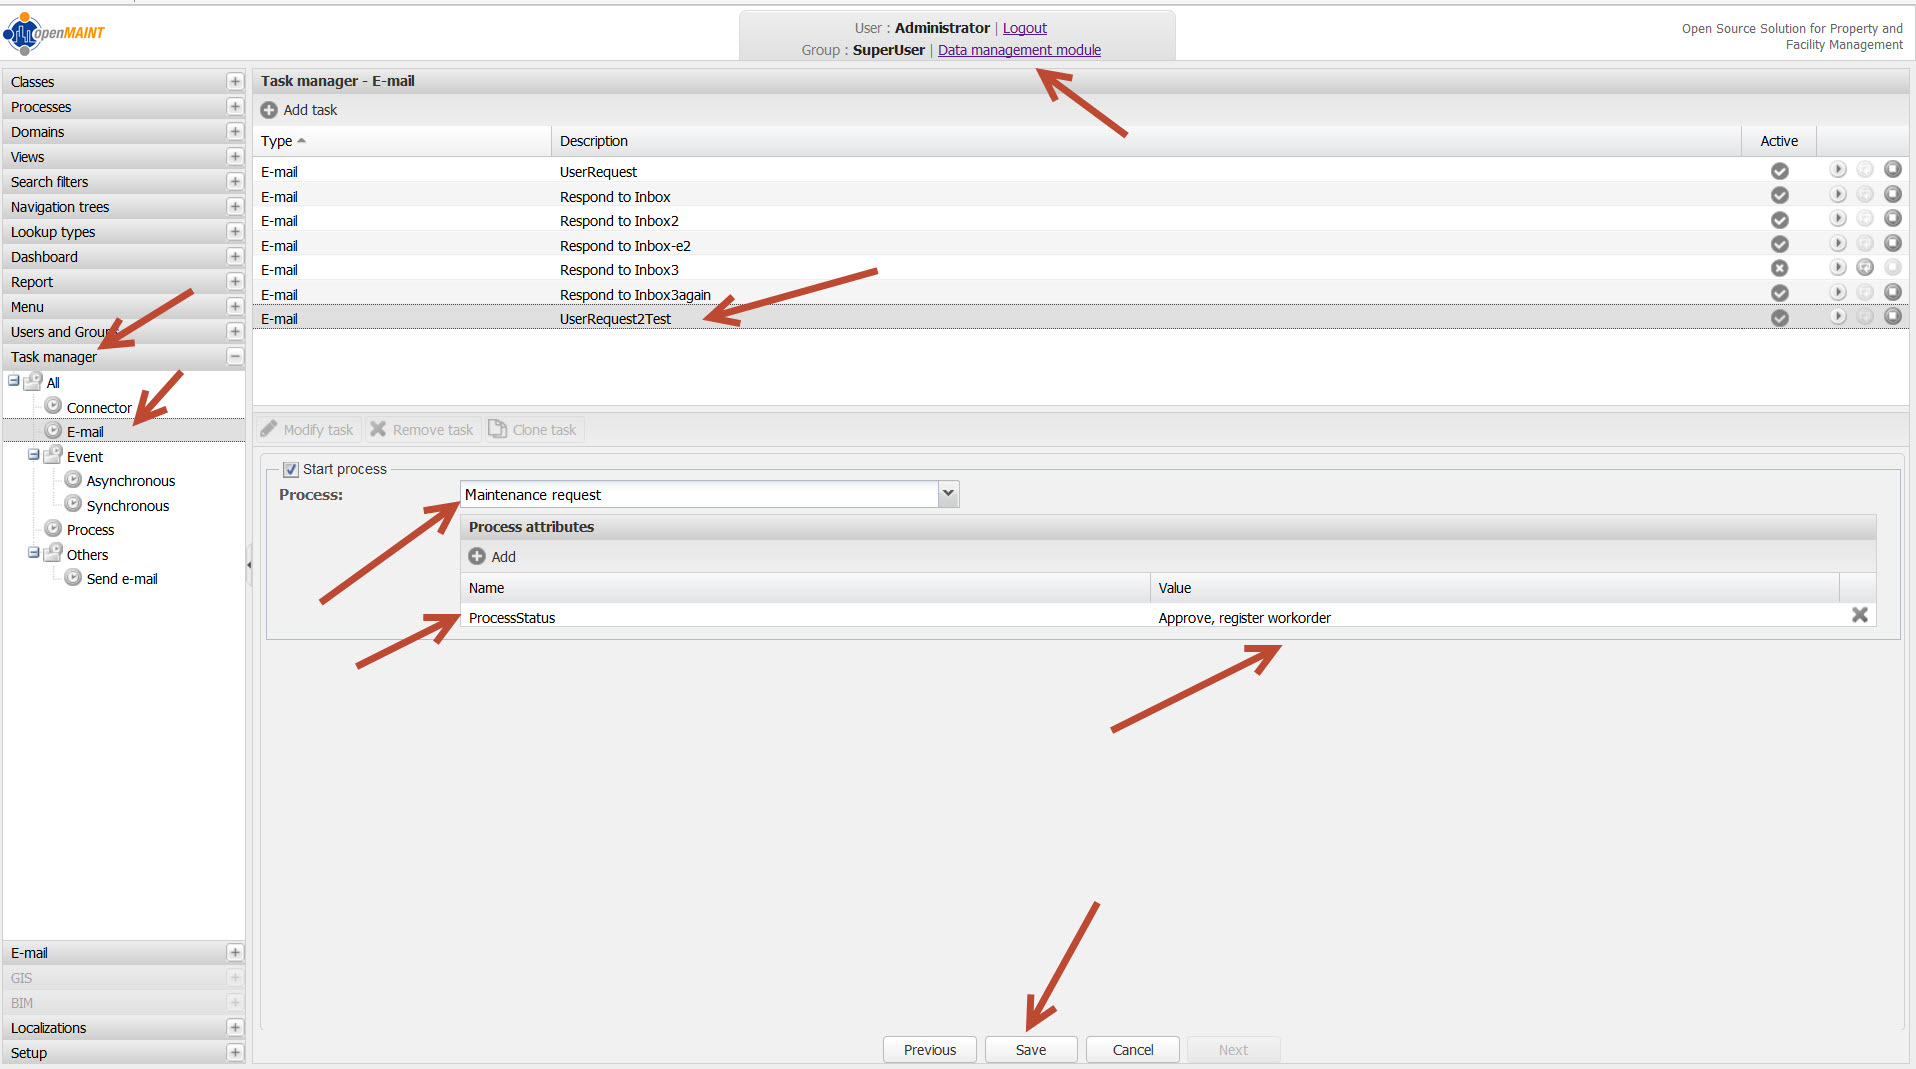The height and width of the screenshot is (1069, 1916).
Task: Open the Data management module link
Action: click(x=1019, y=50)
